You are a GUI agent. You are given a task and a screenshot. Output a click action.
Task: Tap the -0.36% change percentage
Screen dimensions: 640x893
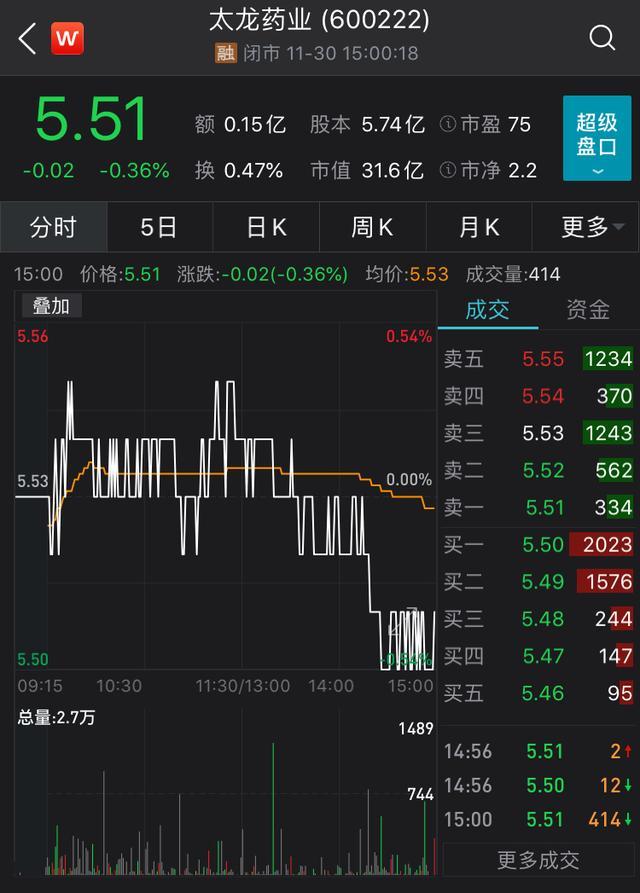pyautogui.click(x=135, y=171)
